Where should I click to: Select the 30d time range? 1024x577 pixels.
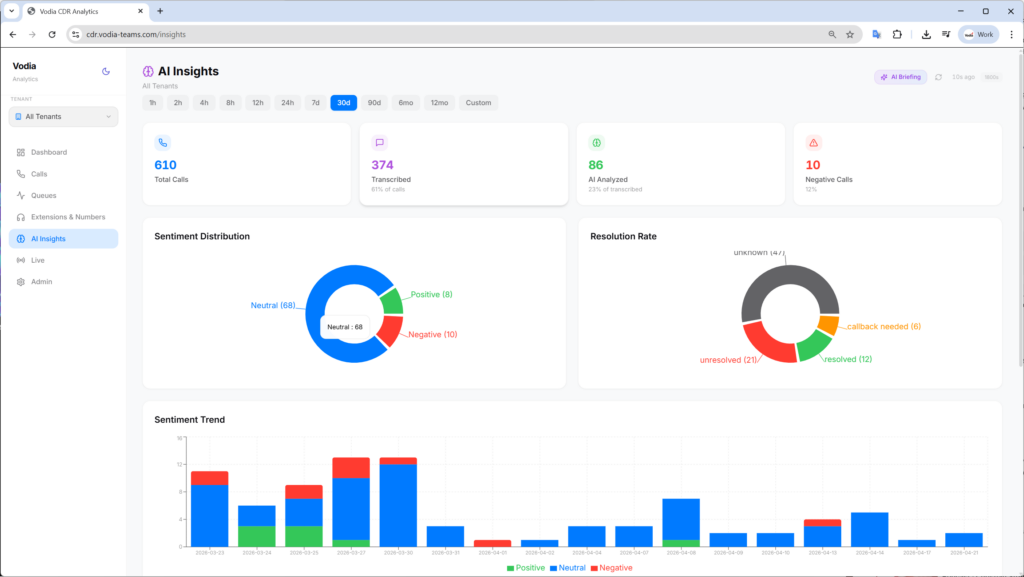(x=344, y=102)
